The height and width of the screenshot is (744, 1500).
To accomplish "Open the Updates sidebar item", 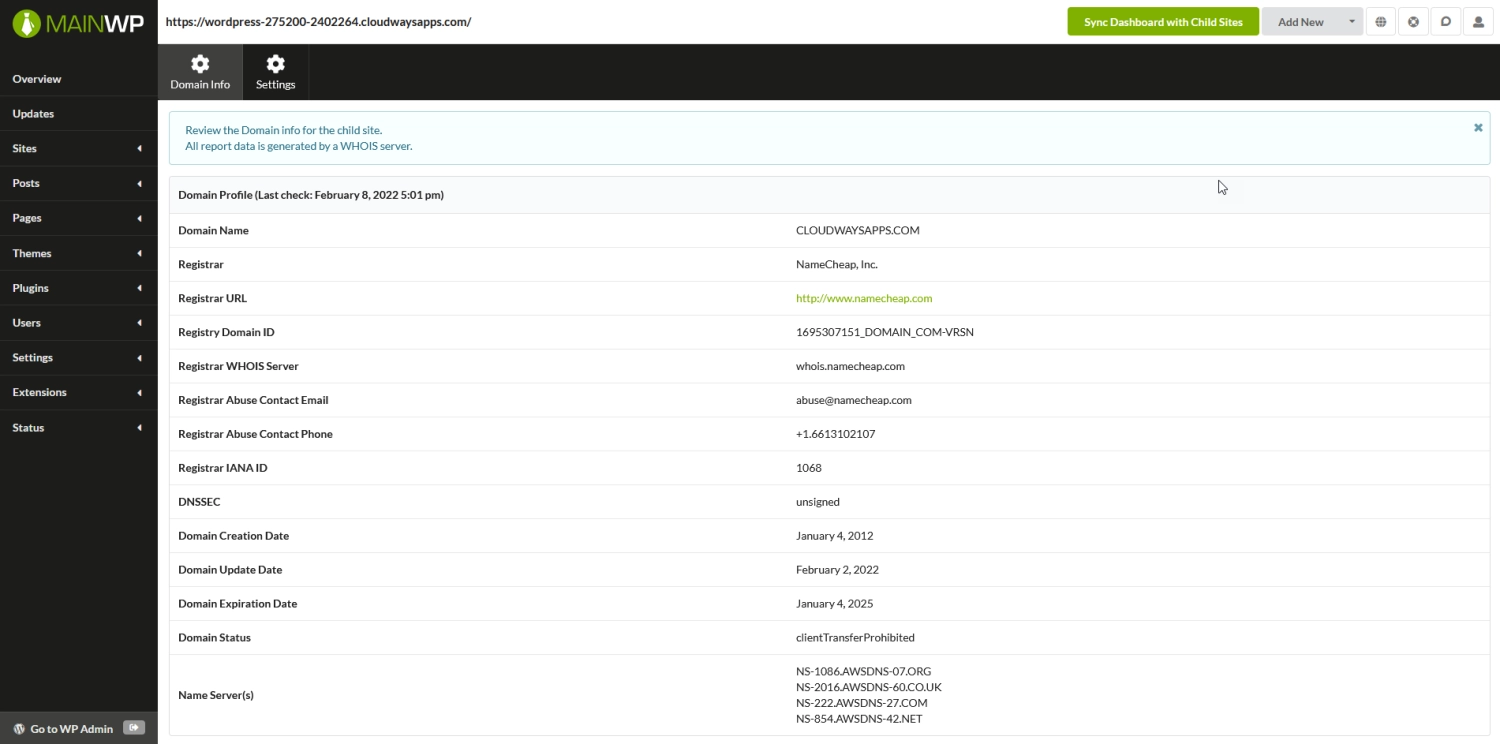I will 33,113.
